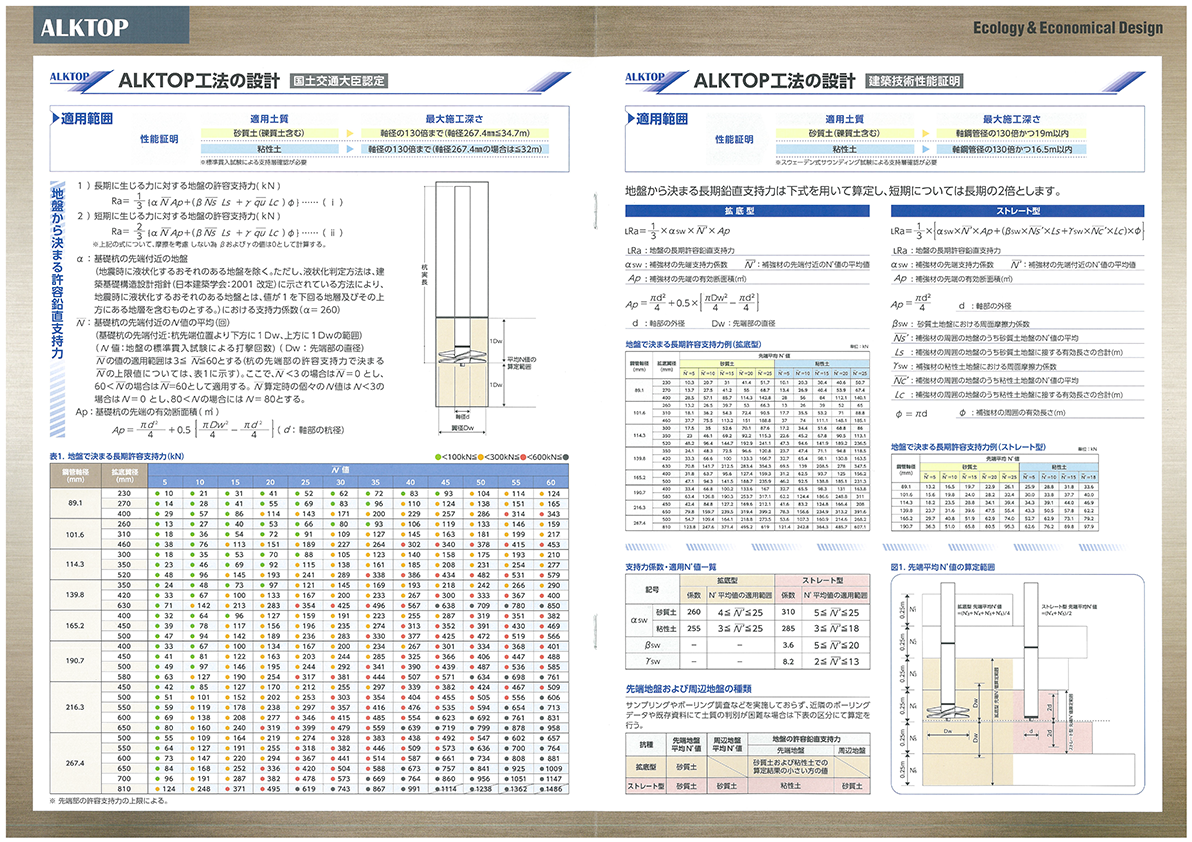This screenshot has height=842, width=1192.
Task: Click the 'Ecology & Economical Design' header text
Action: click(x=1067, y=28)
